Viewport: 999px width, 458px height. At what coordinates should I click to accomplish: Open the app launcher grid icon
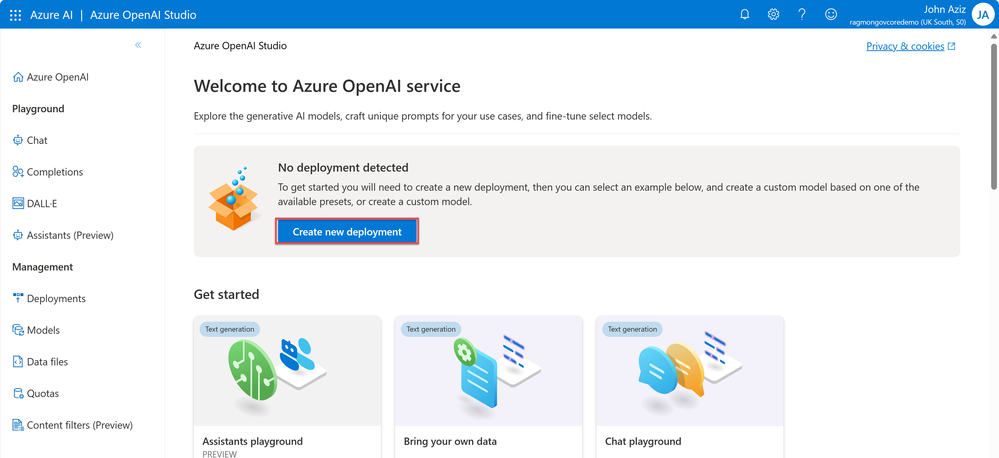(15, 15)
